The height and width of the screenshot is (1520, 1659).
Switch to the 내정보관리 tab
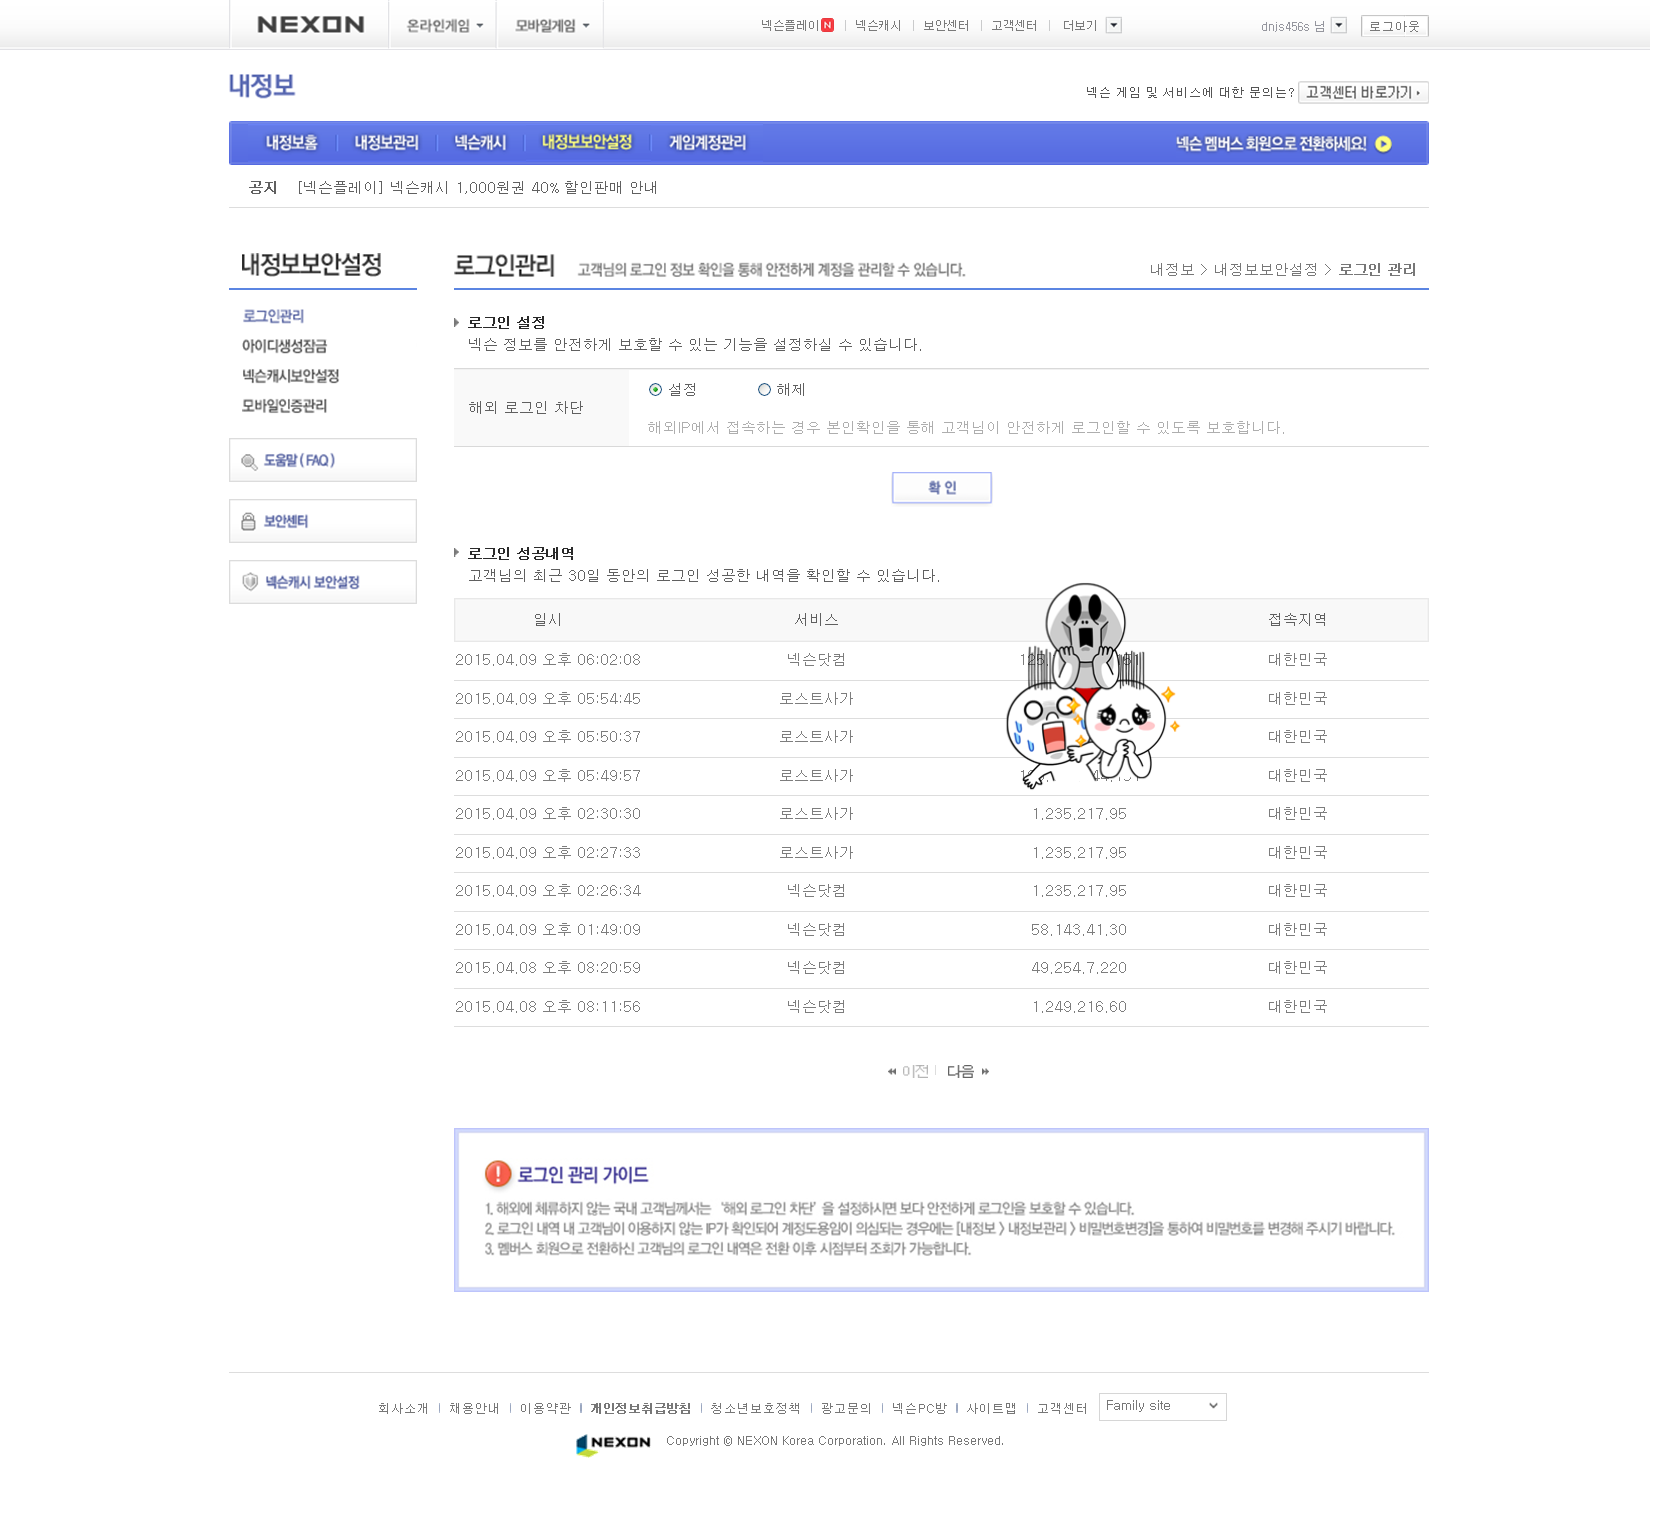[x=386, y=143]
